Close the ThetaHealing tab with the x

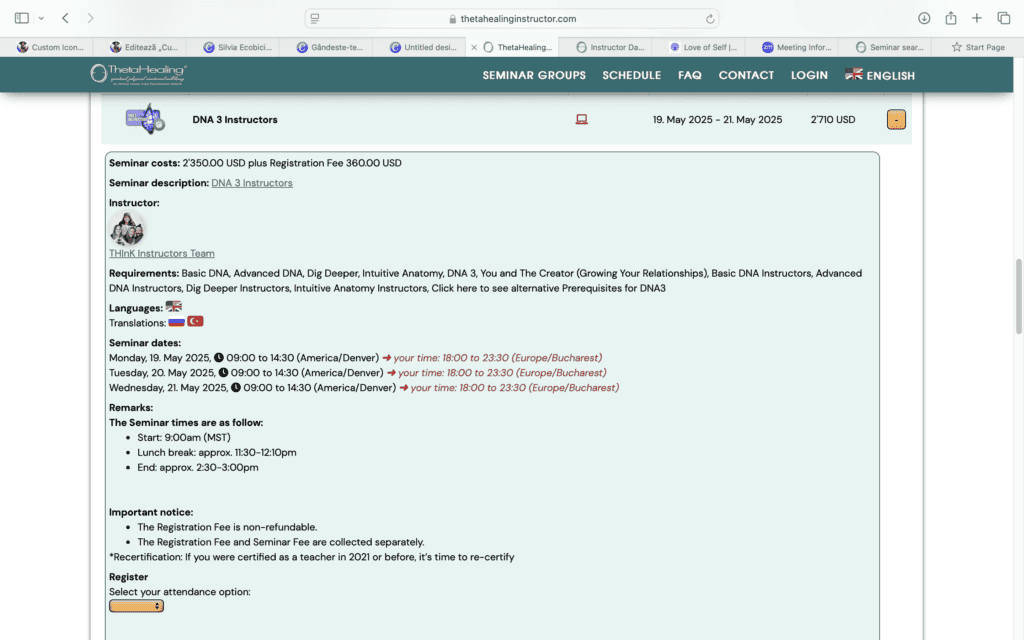(x=474, y=47)
